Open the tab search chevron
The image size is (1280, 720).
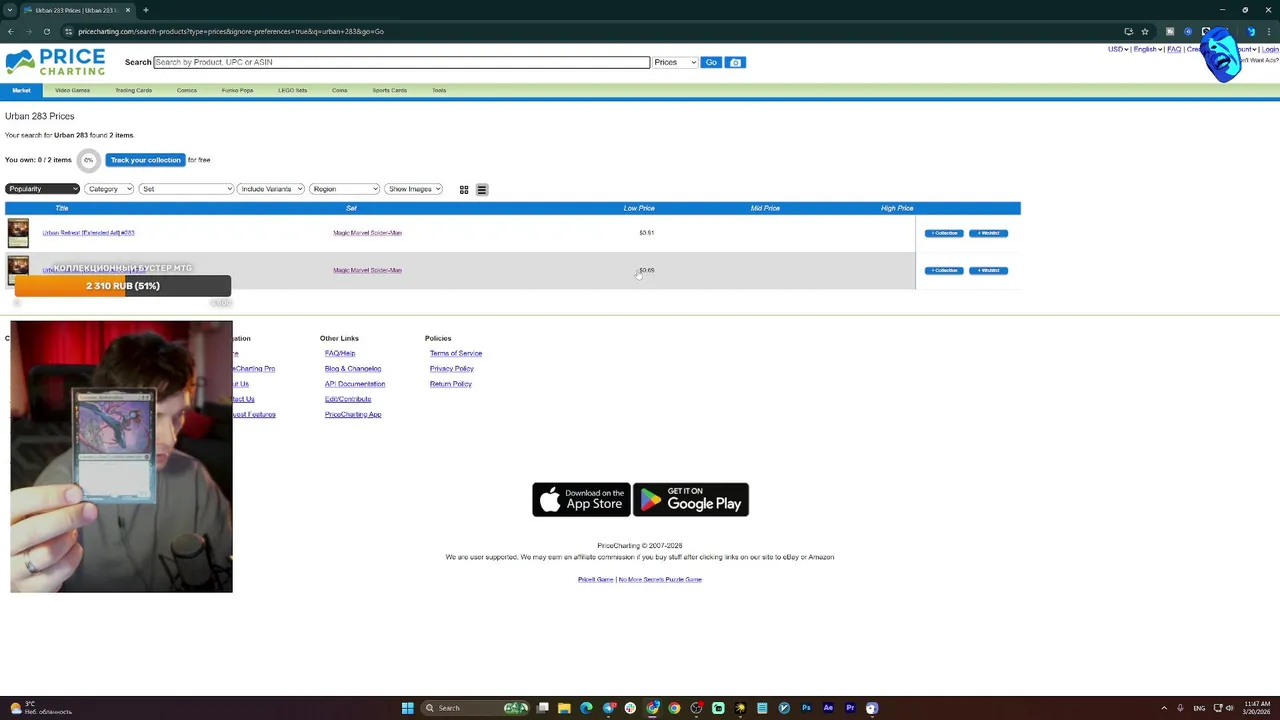pos(10,10)
